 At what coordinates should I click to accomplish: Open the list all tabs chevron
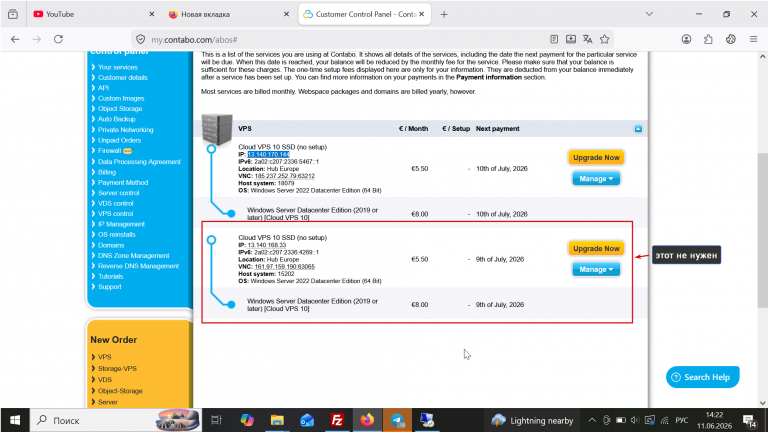point(649,14)
